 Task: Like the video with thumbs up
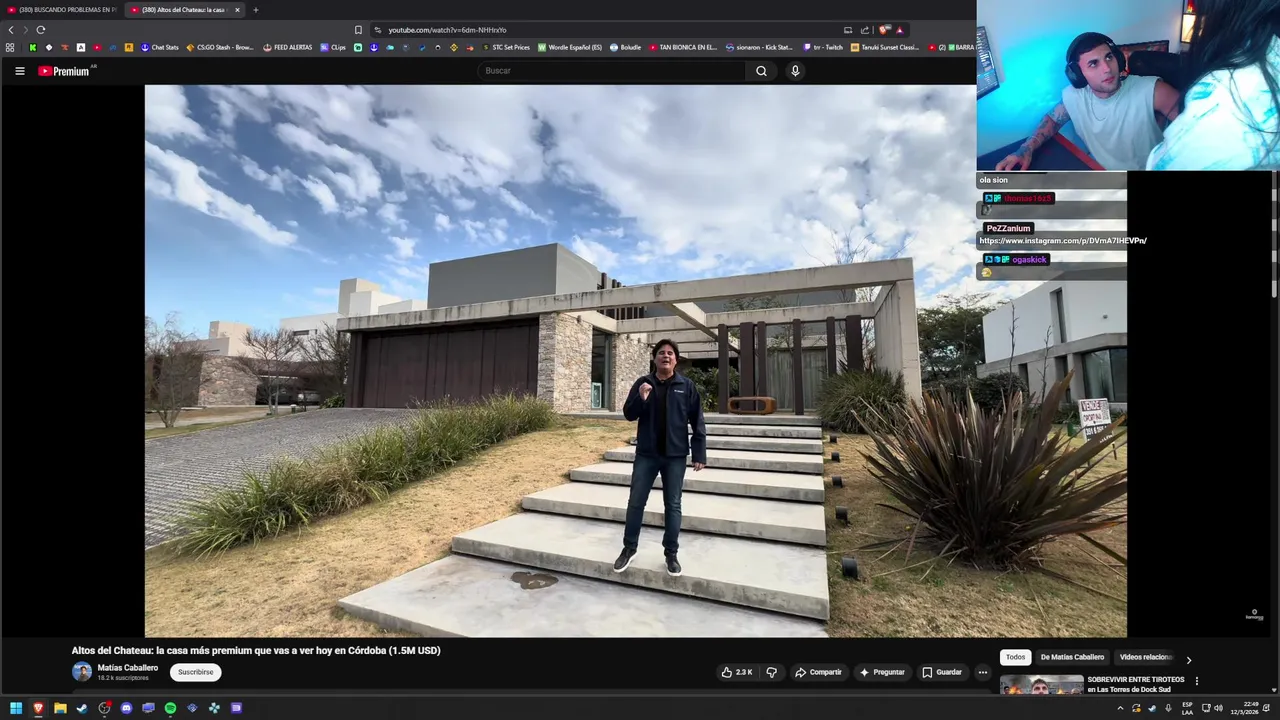(x=737, y=672)
